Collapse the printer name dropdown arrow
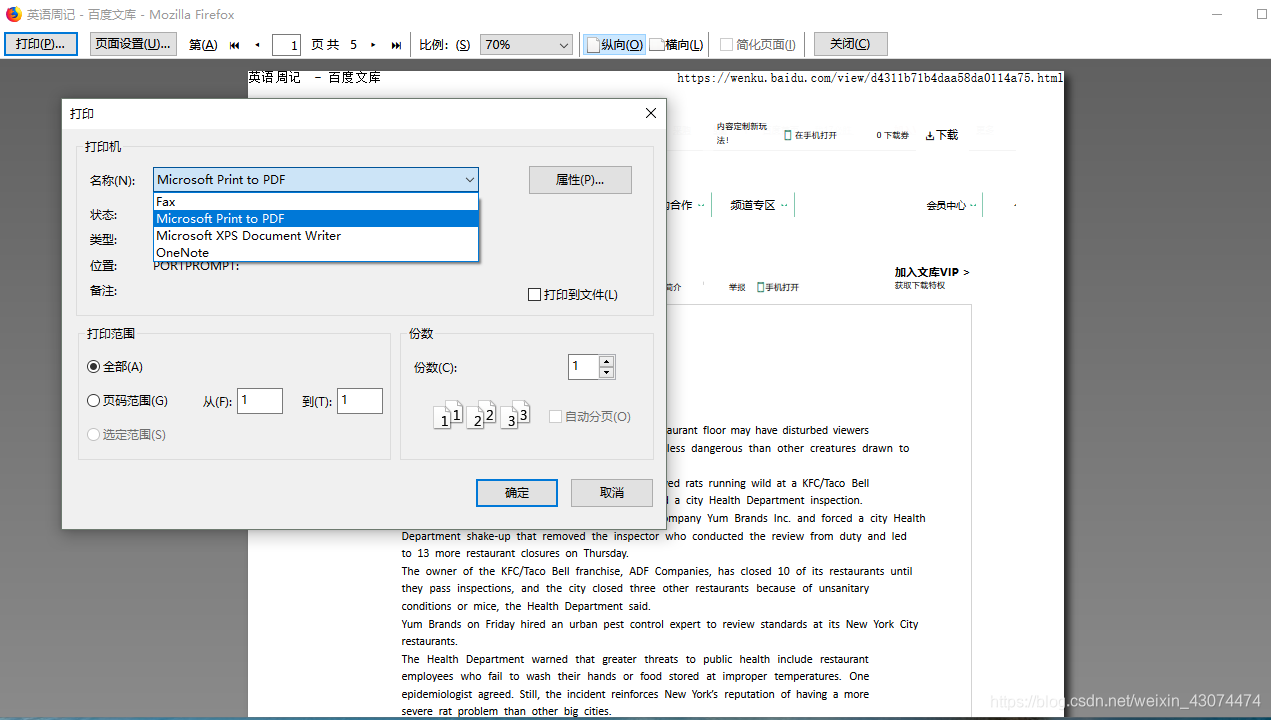Viewport: 1271px width, 720px height. coord(470,180)
